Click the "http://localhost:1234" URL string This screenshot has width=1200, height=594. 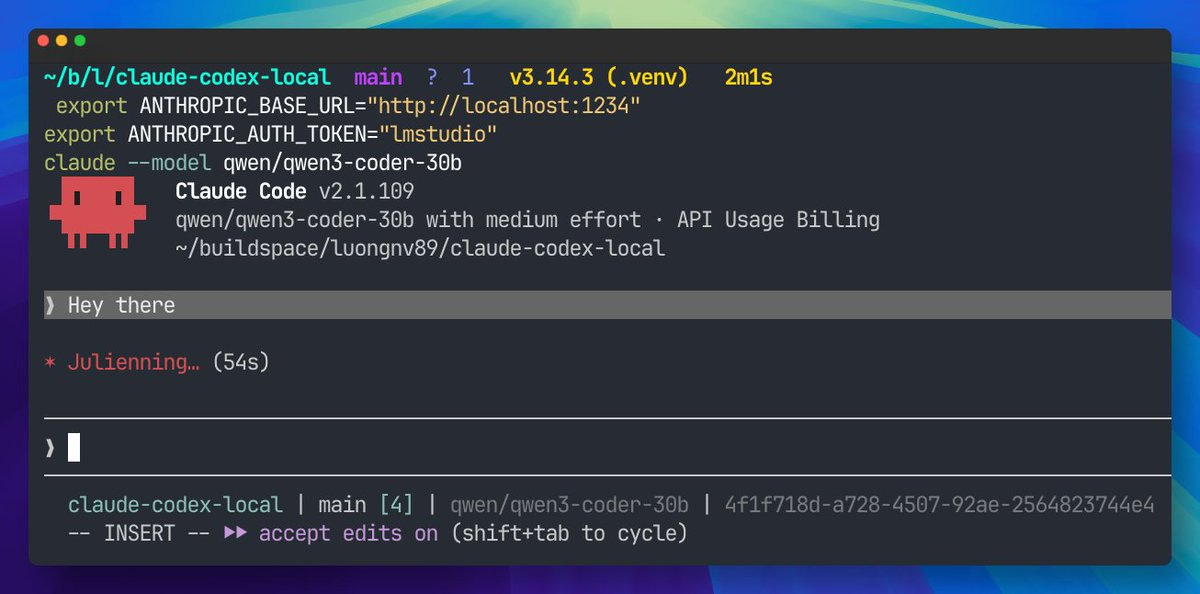[x=504, y=105]
